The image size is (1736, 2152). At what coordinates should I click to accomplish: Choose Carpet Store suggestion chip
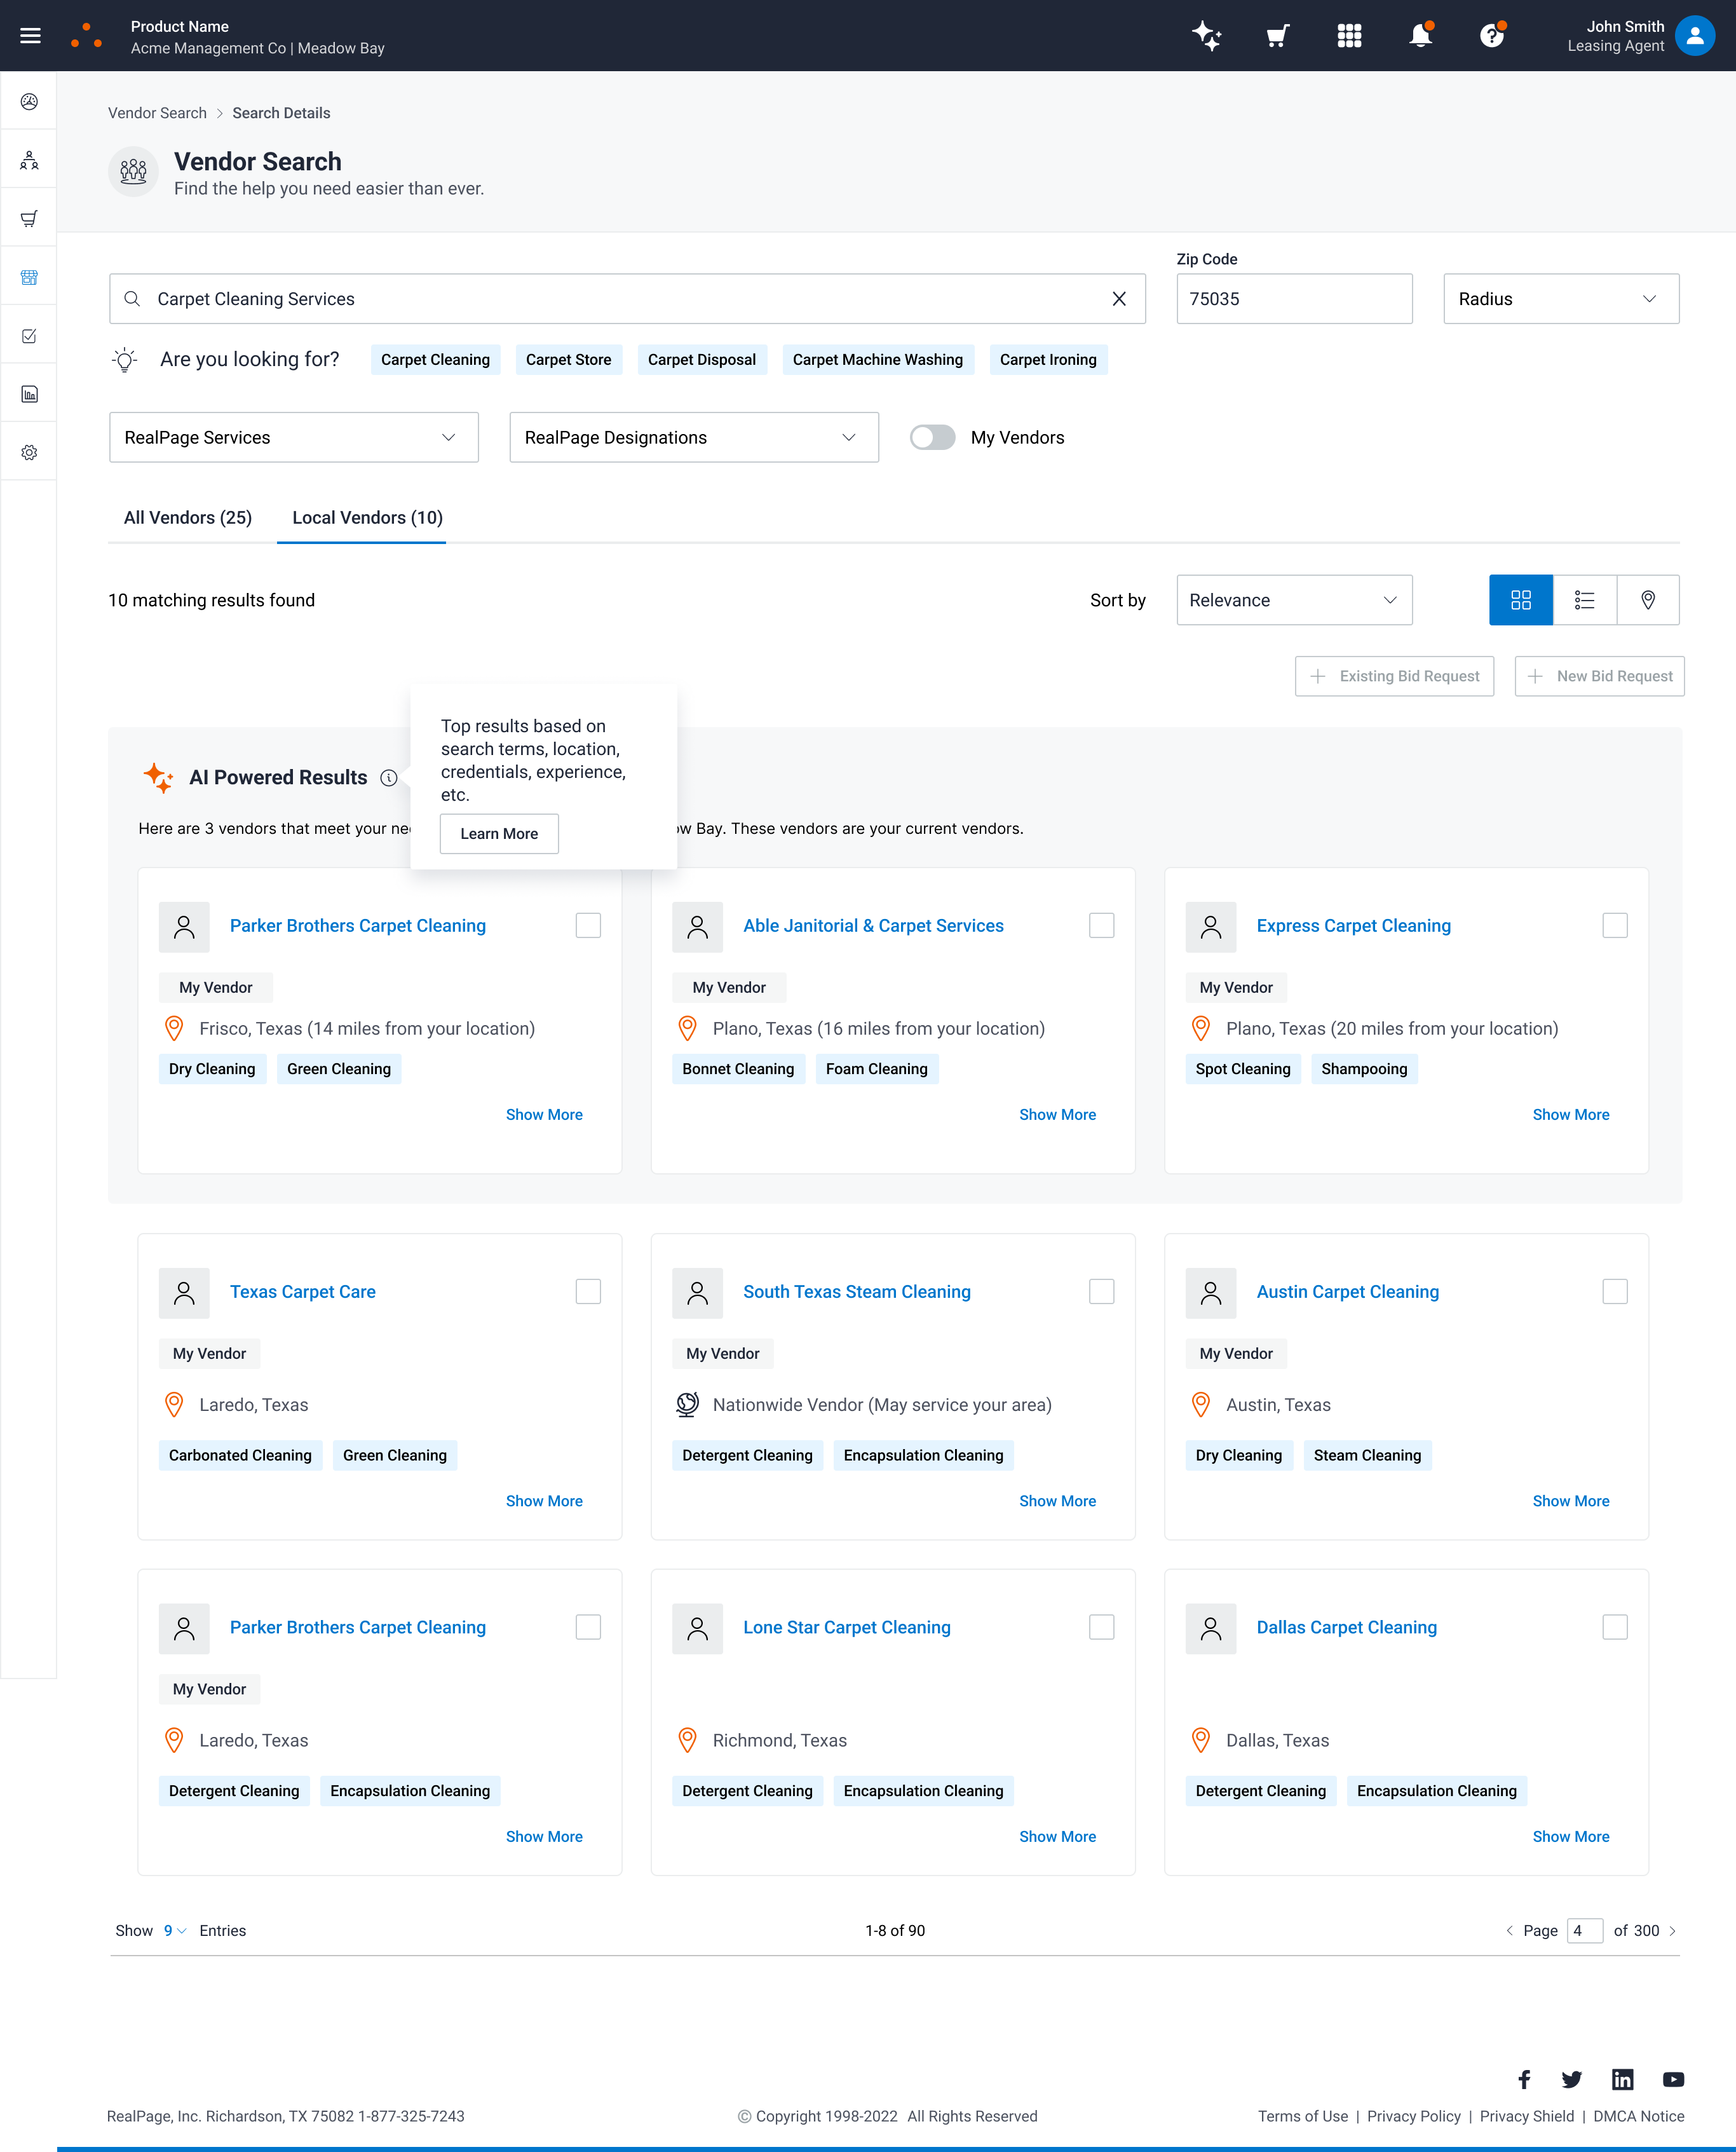click(568, 360)
